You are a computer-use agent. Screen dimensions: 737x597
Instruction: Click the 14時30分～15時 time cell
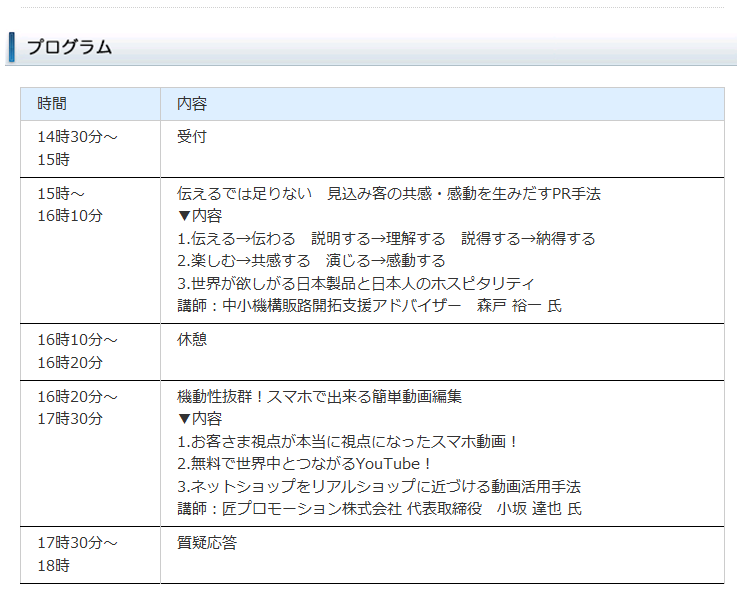90,149
